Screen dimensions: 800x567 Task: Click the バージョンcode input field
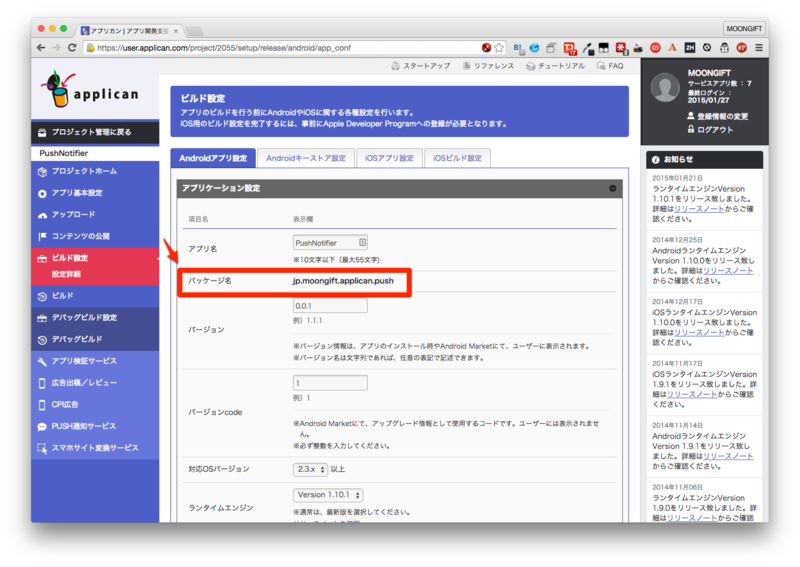[x=330, y=383]
